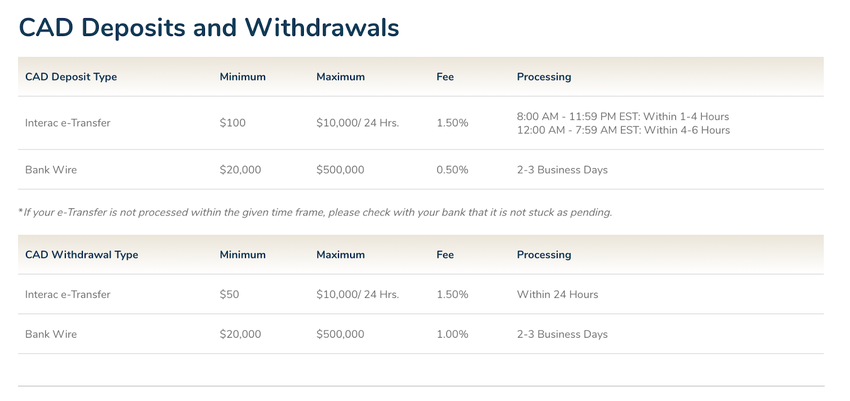The height and width of the screenshot is (401, 850).
Task: Click the deposit table Fee header
Action: [x=445, y=77]
